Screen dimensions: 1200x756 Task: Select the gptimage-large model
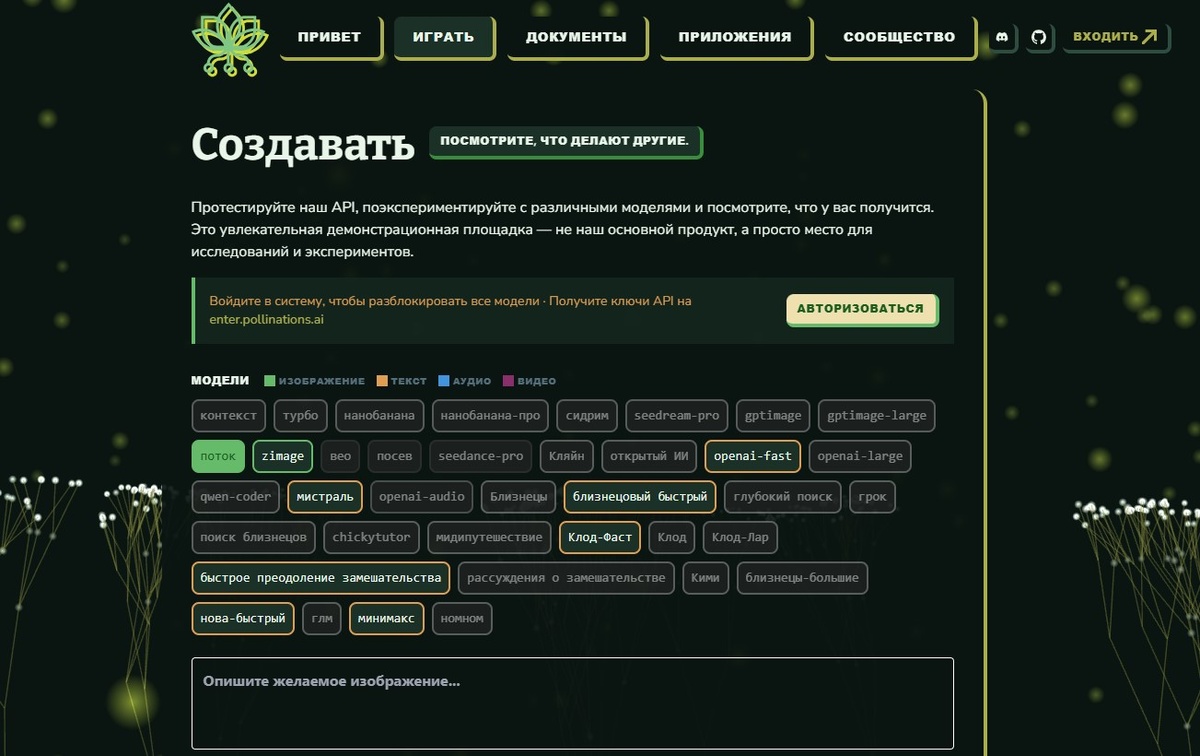click(x=877, y=416)
